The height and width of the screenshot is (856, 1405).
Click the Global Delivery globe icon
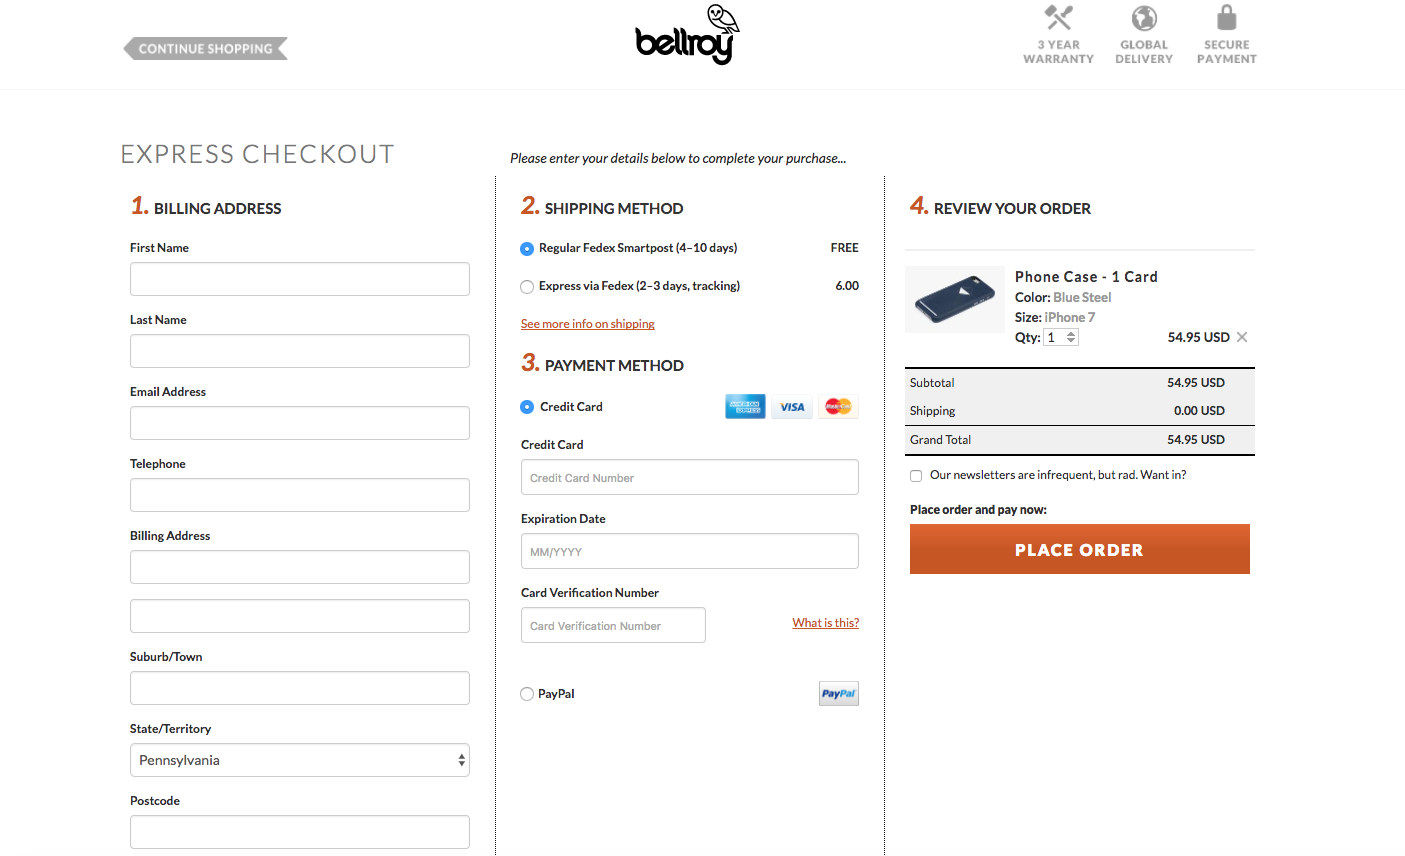(1144, 18)
